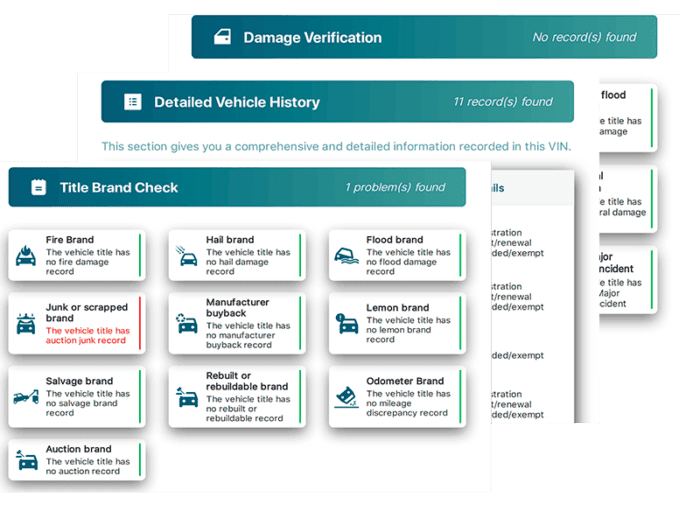Open the Junk or scrapped brand card
Viewport: 700px width, 525px height.
(77, 324)
